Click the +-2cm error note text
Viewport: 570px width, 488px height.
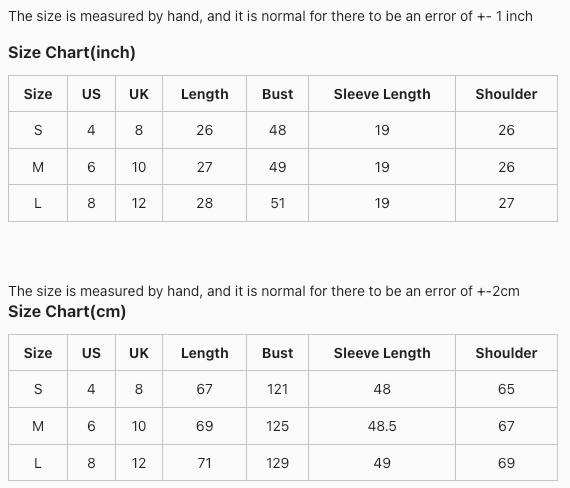tap(264, 291)
